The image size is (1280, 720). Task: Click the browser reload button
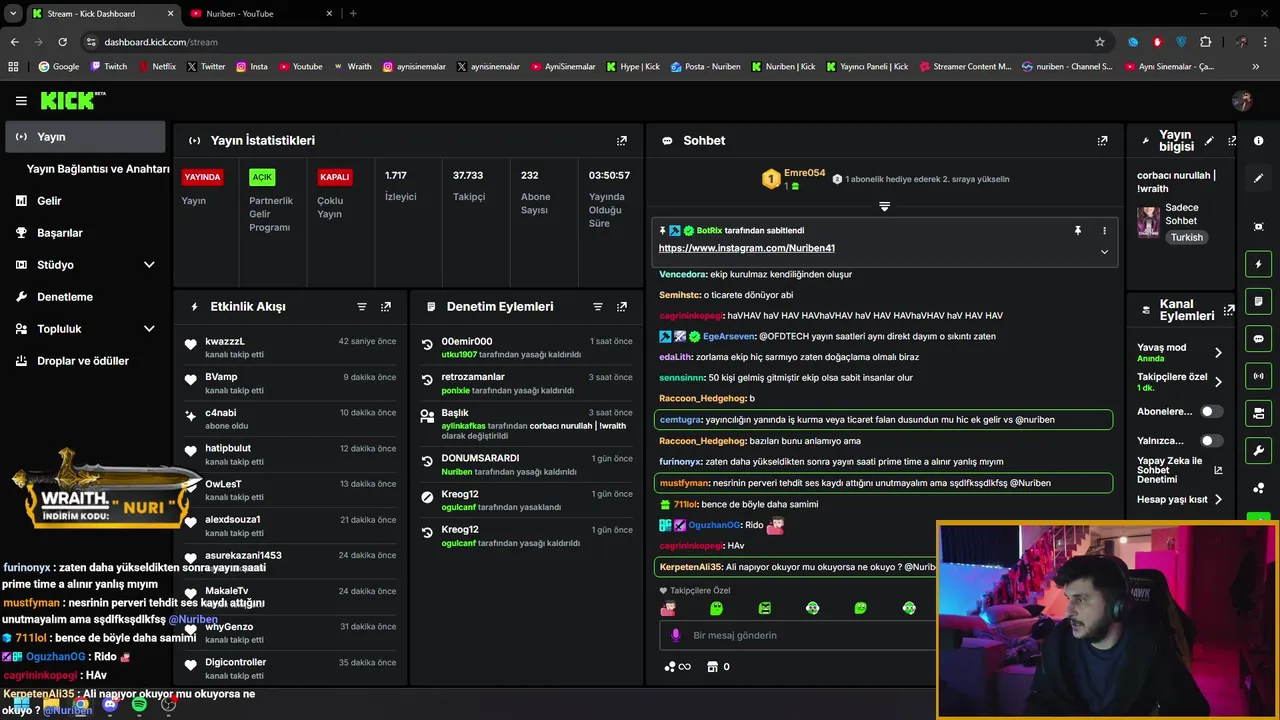click(x=62, y=42)
